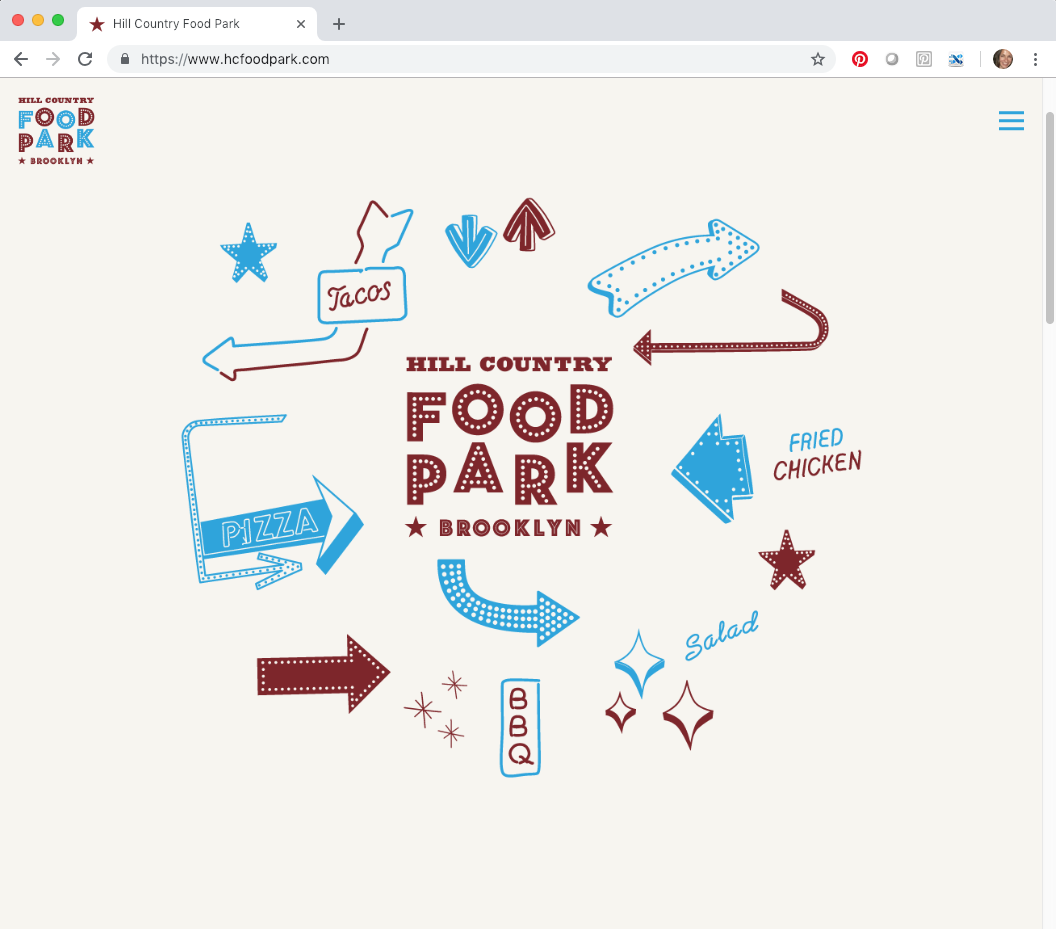
Task: View site info via the lock icon
Action: (125, 59)
